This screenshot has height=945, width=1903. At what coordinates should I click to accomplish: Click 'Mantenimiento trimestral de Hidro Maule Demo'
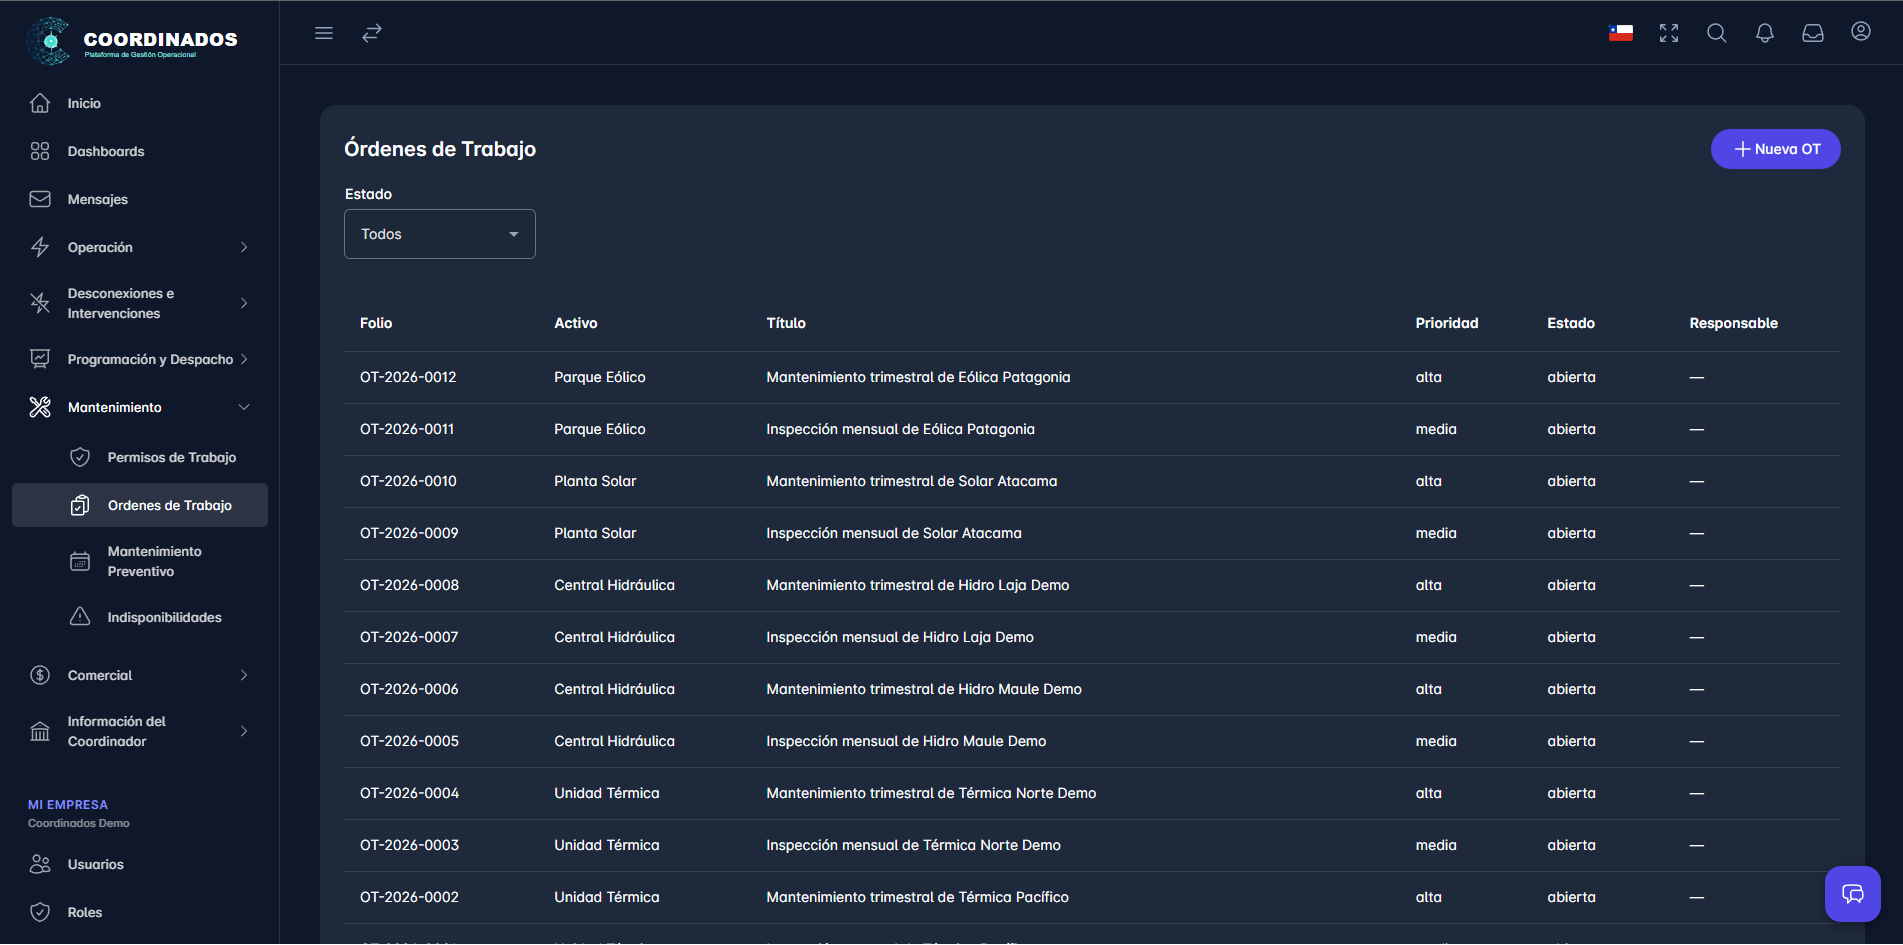tap(924, 689)
